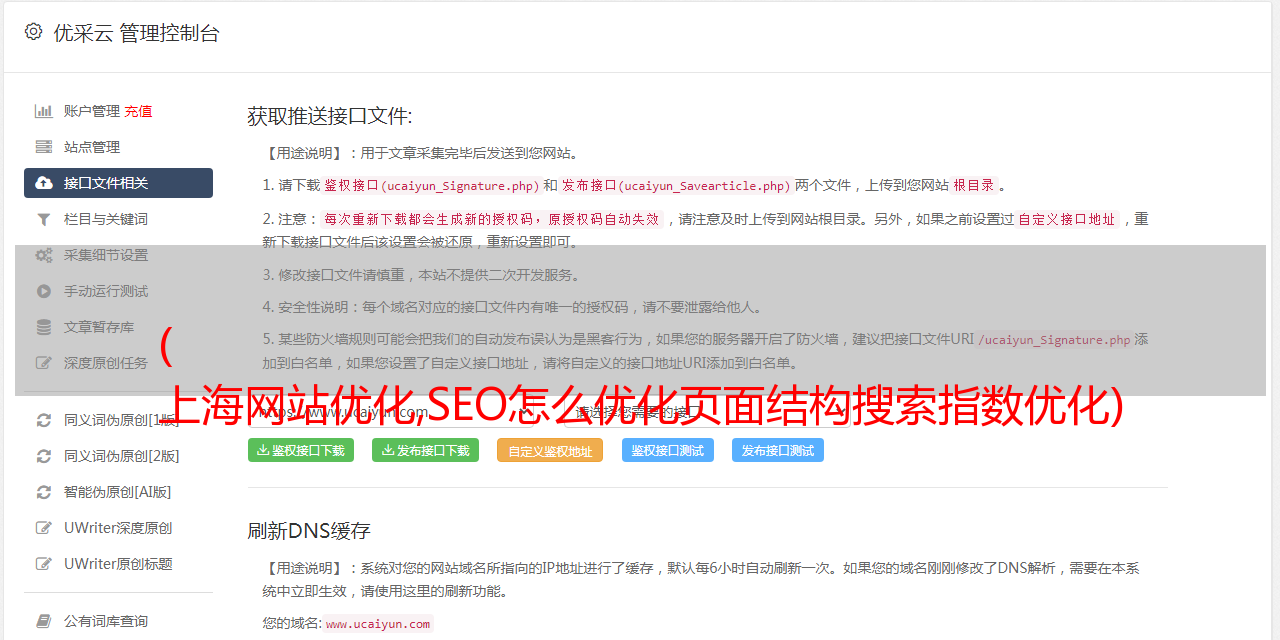
Task: Click the blue 鉴权接口测试 button
Action: (668, 450)
